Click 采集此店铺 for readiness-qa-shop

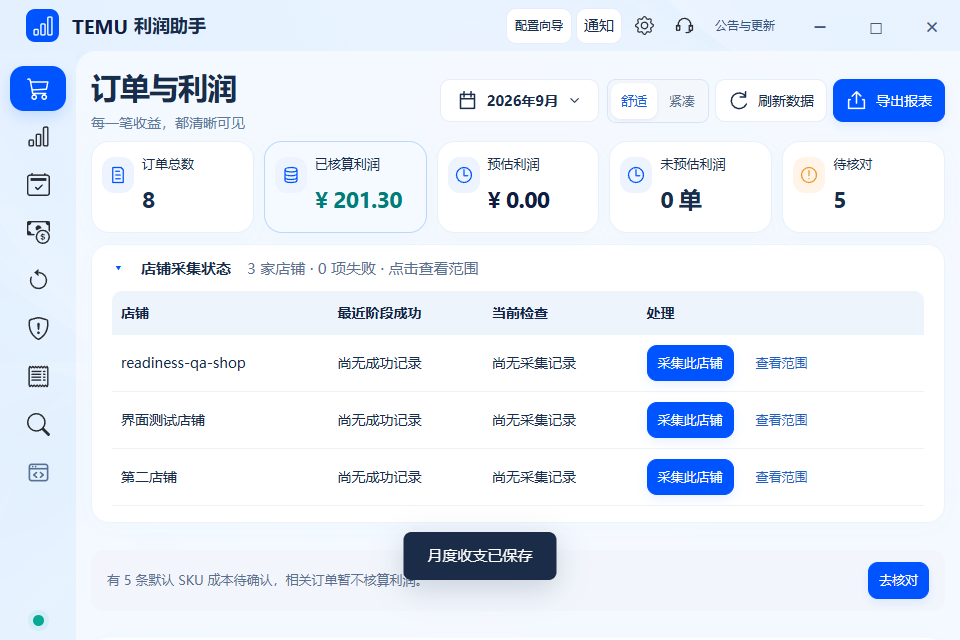690,363
